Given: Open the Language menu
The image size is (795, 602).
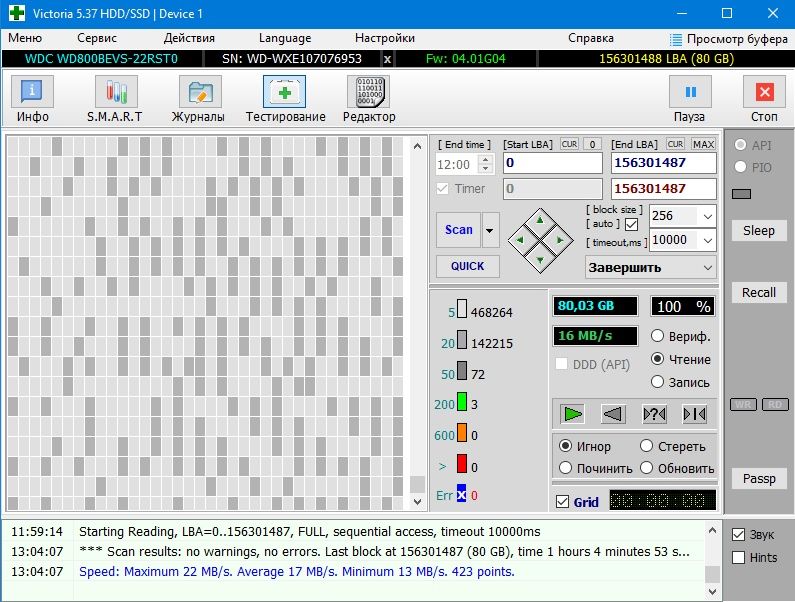Looking at the screenshot, I should [285, 38].
